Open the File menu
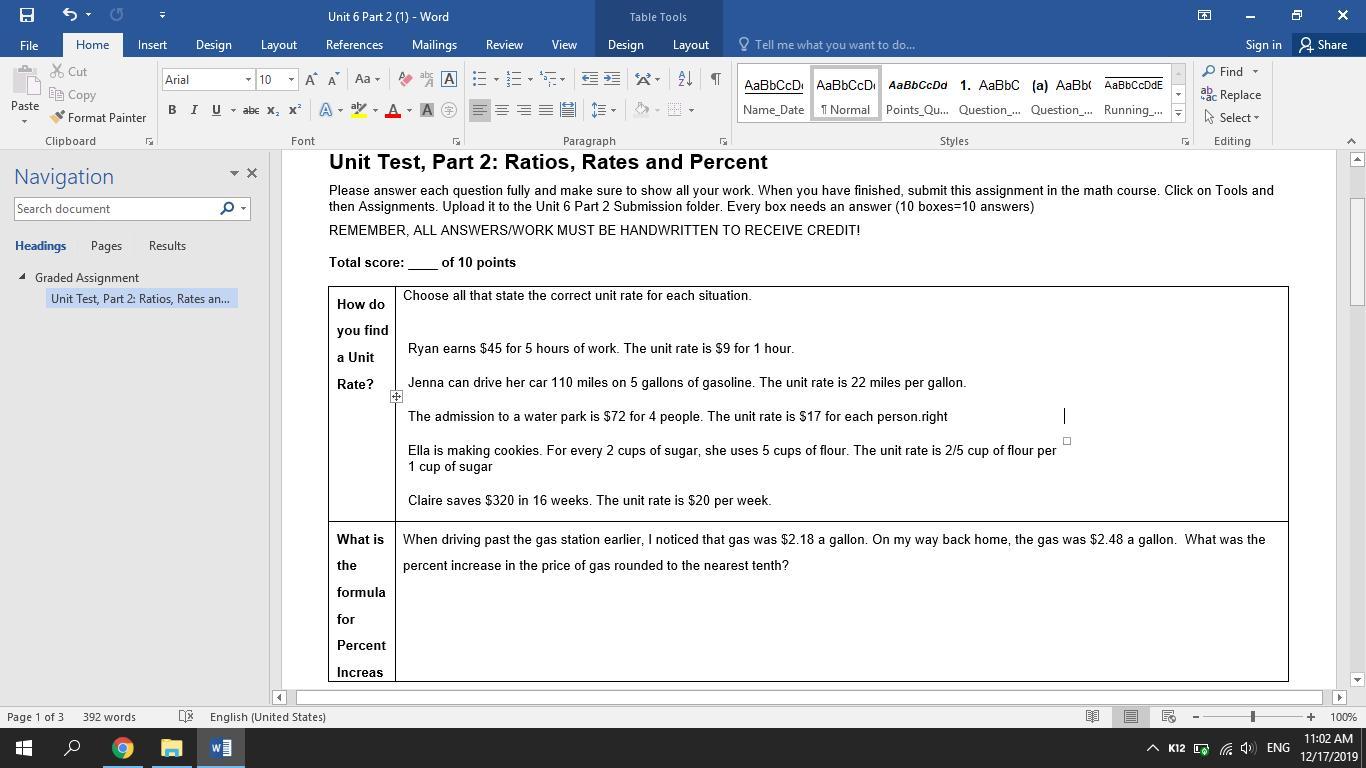 (29, 45)
